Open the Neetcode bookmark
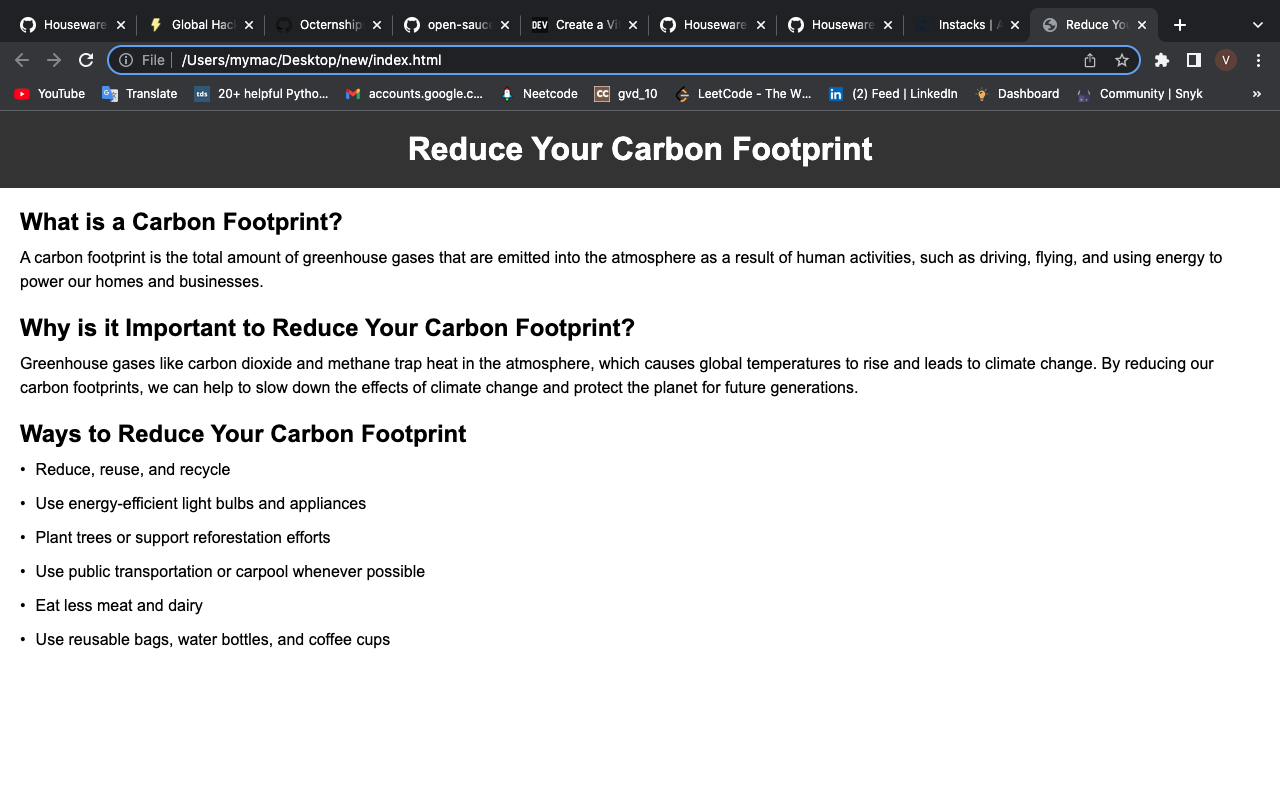 (539, 94)
